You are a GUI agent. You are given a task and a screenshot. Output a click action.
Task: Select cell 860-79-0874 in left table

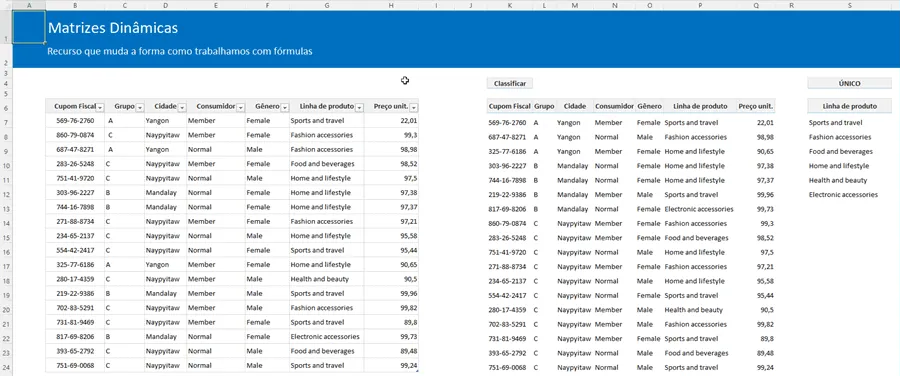[75, 135]
